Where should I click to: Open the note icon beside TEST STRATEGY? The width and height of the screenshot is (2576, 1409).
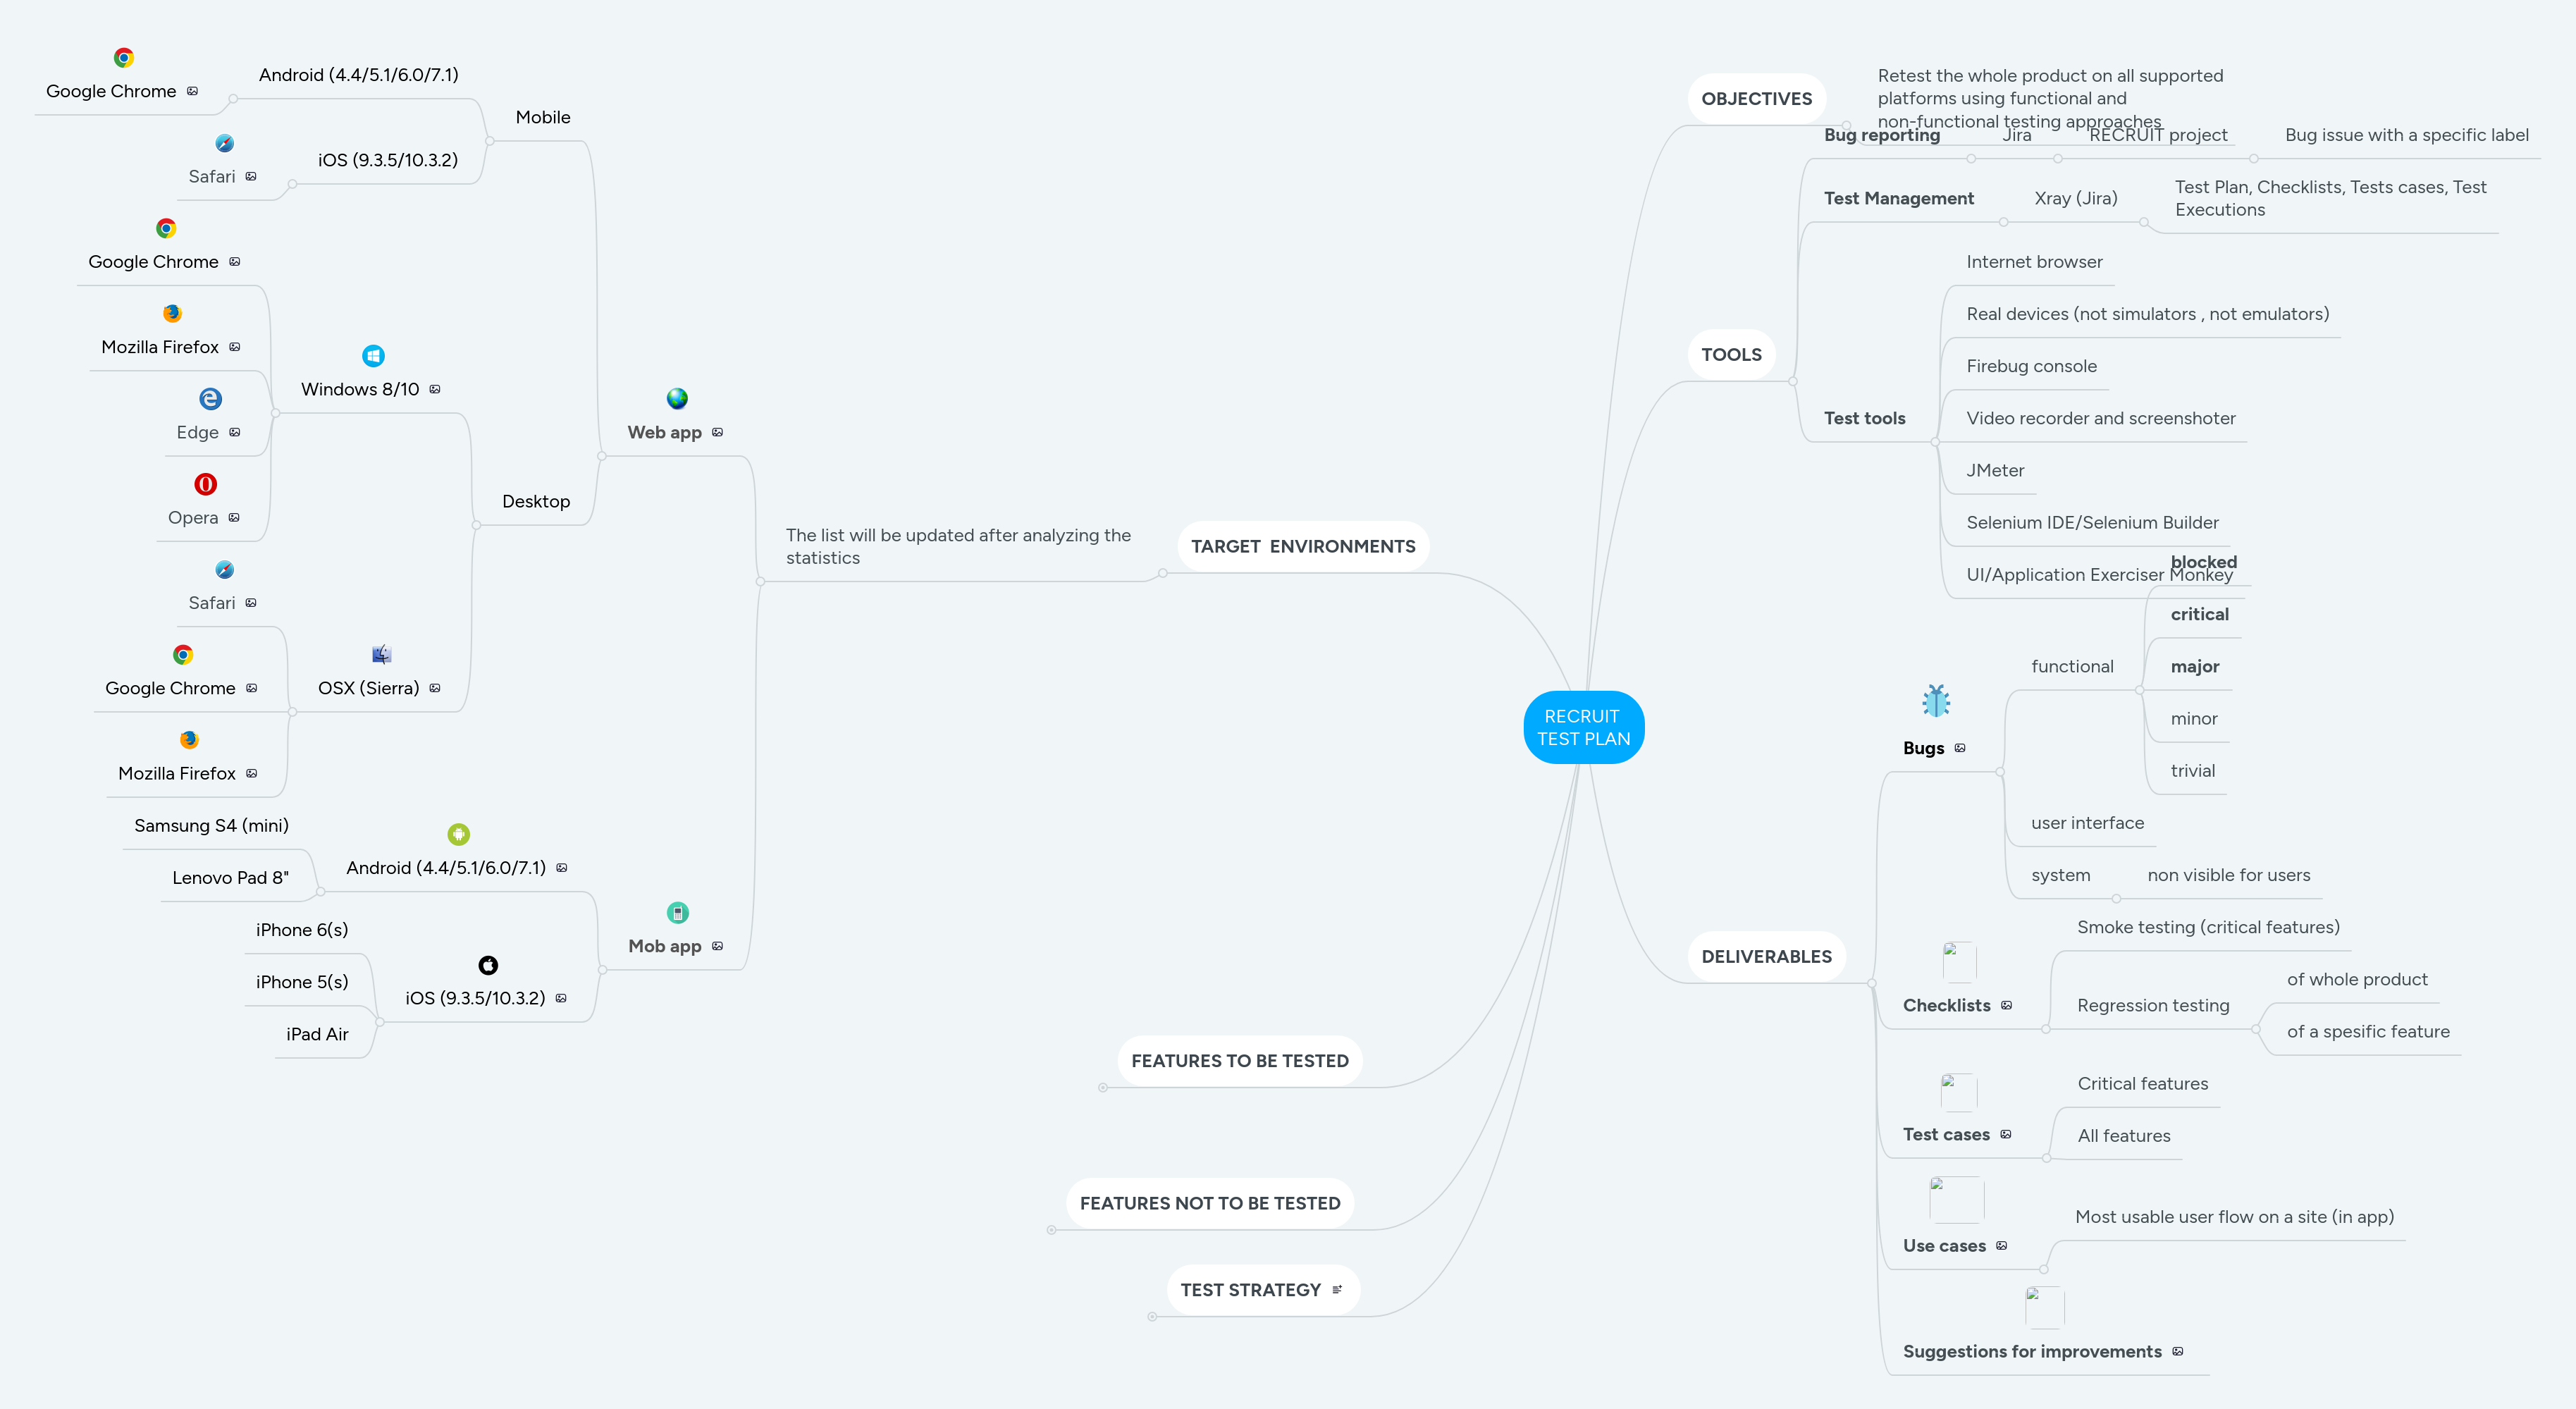click(x=1337, y=1290)
